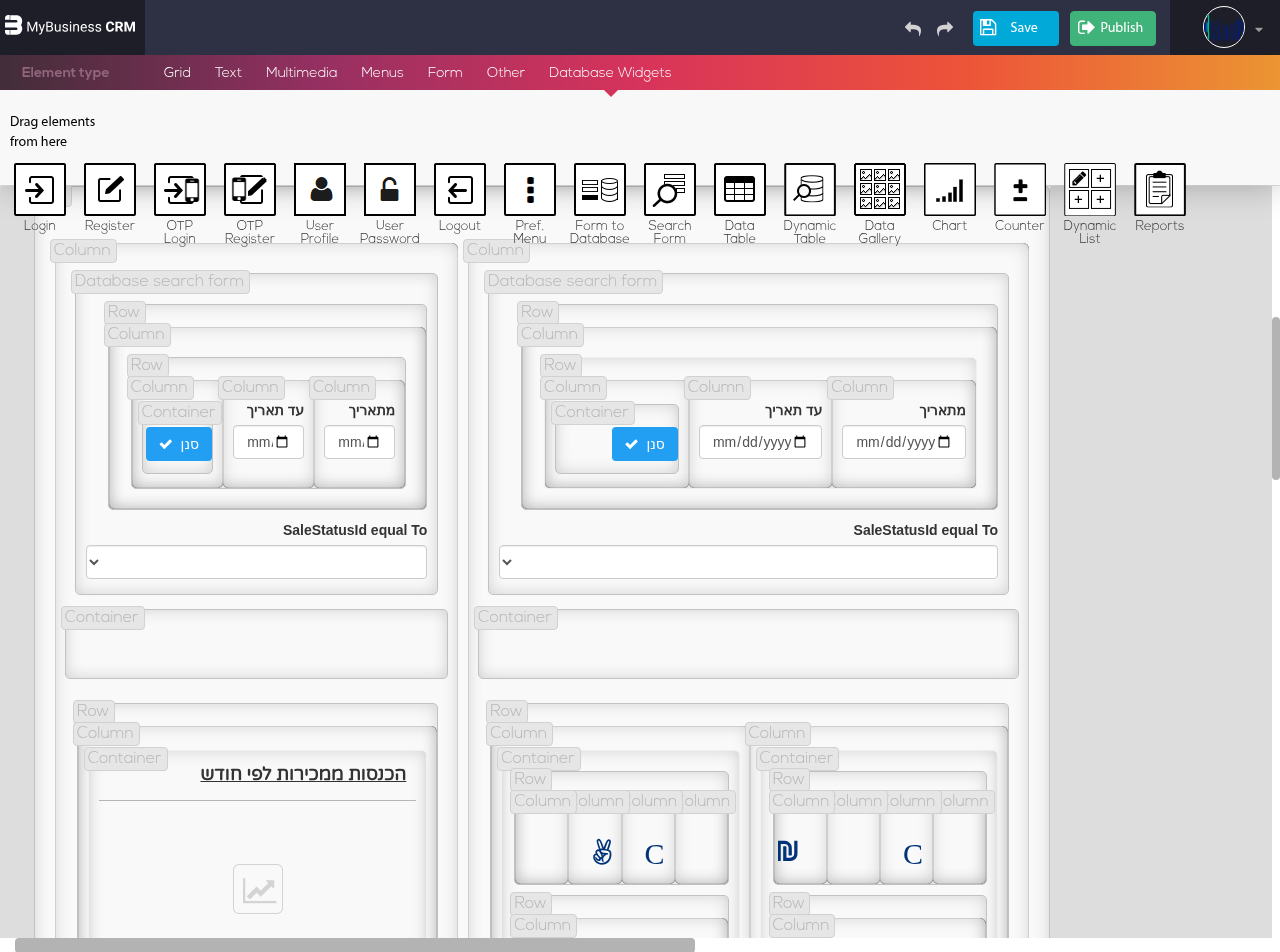Screen dimensions: 1280x952
Task: Pick the Chart widget icon
Action: click(x=950, y=190)
